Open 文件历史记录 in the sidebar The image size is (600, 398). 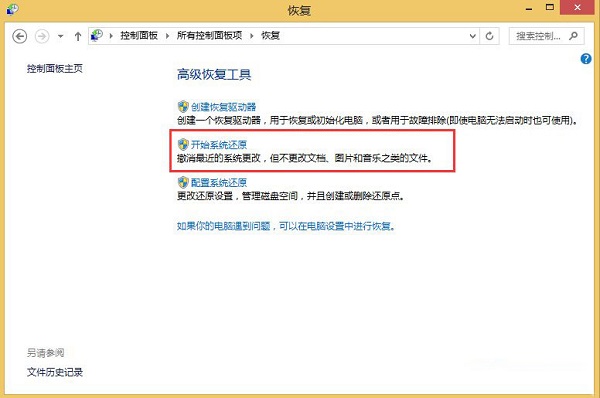[55, 372]
